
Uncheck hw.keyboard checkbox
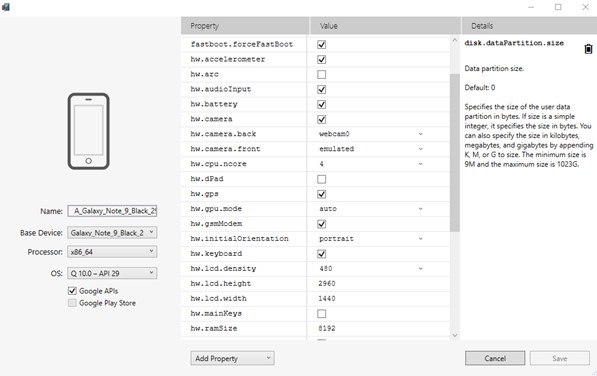[x=321, y=254]
